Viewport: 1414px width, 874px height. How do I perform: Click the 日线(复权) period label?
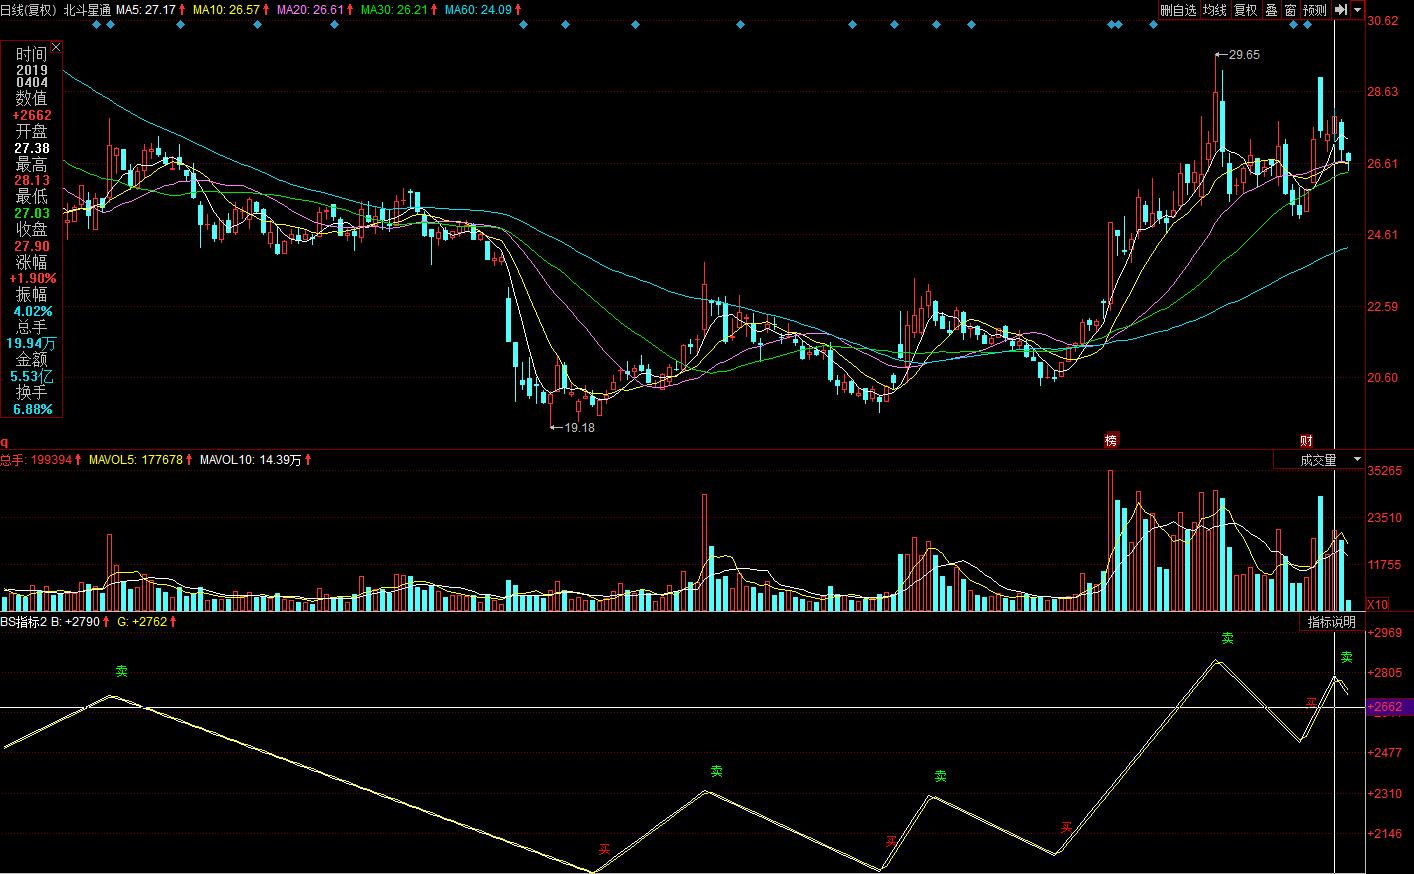coord(28,9)
